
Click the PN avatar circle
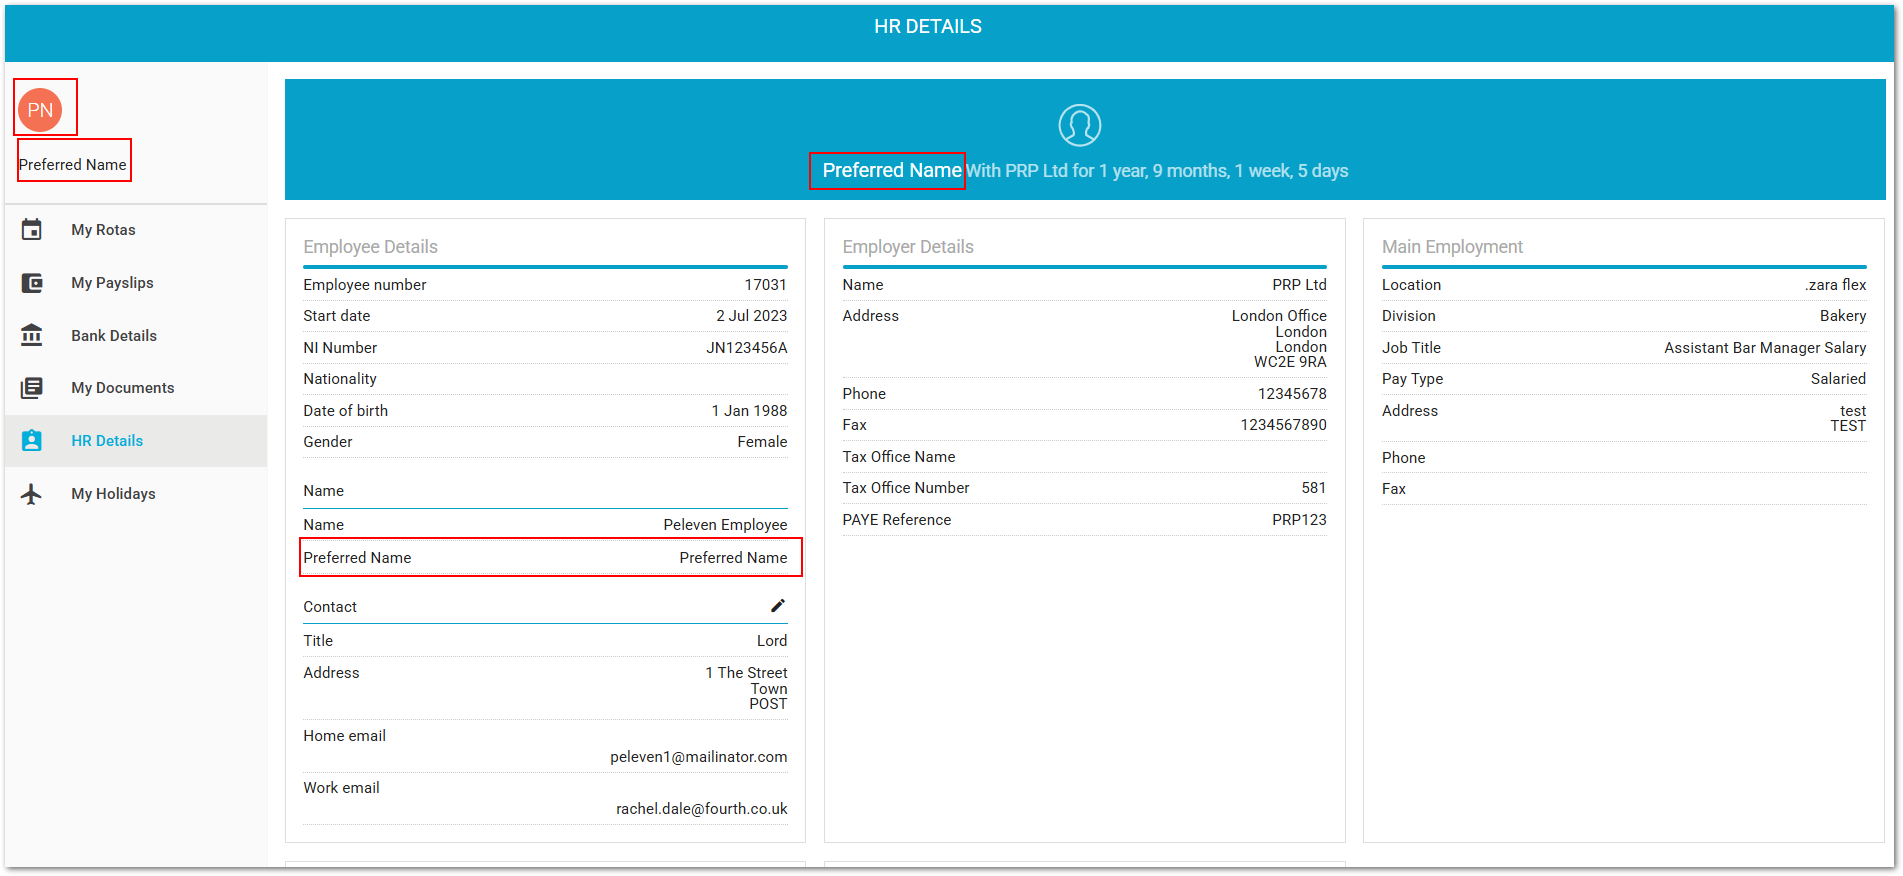click(40, 110)
